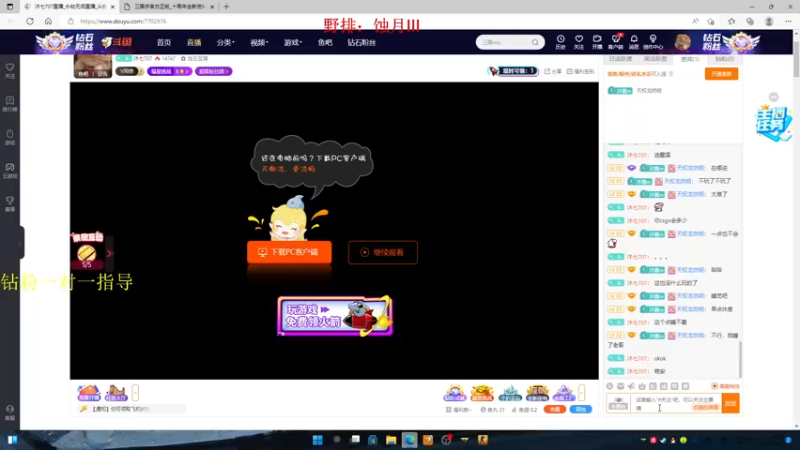Open the customer service icon in left sidebar
Screen dimensions: 800x450
[10, 413]
